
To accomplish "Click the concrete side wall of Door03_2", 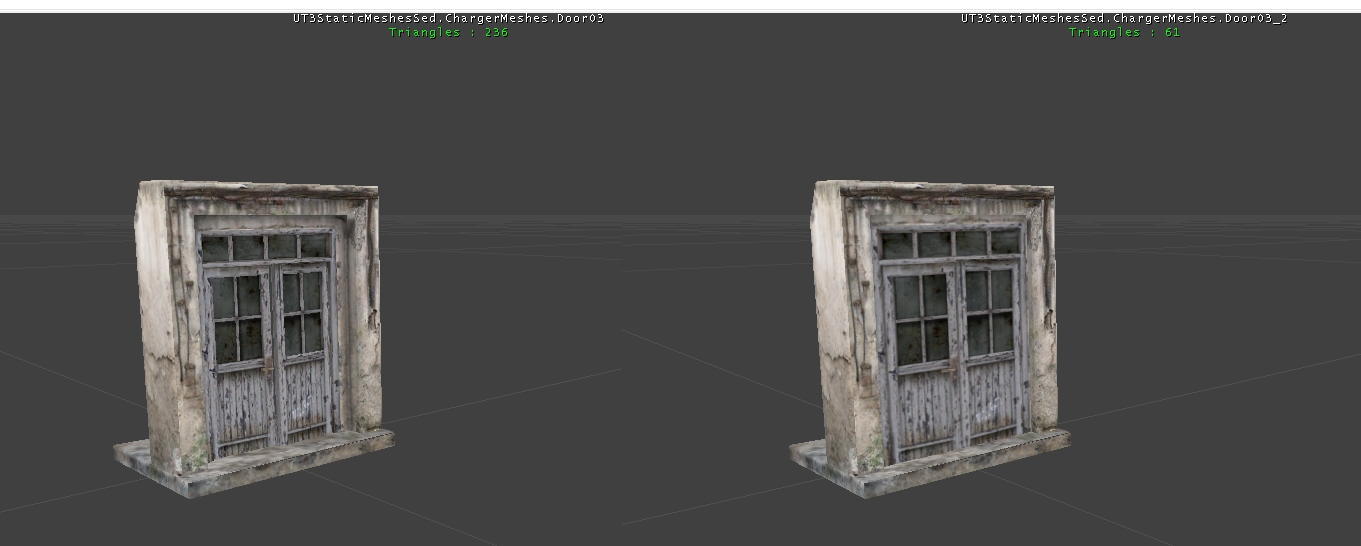I will (x=835, y=320).
